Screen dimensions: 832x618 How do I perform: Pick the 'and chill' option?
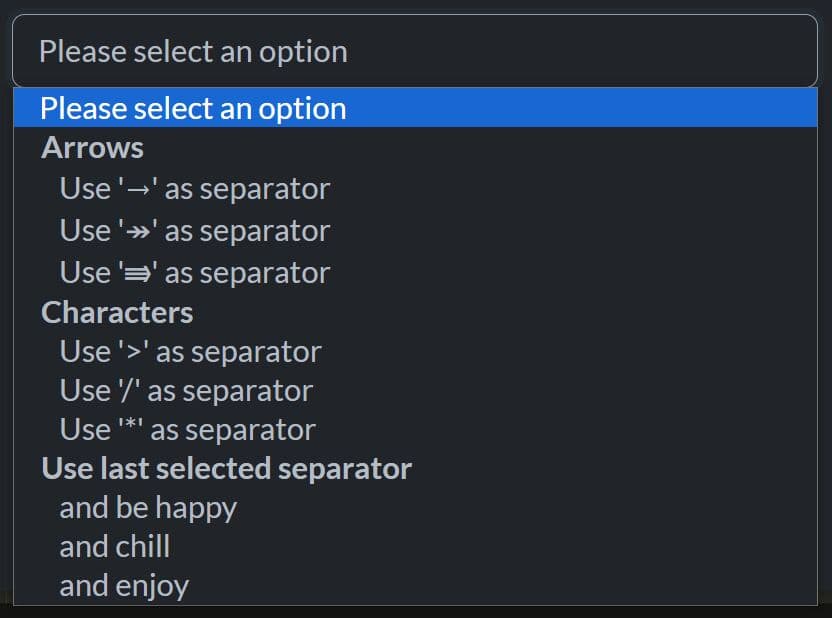pos(114,546)
